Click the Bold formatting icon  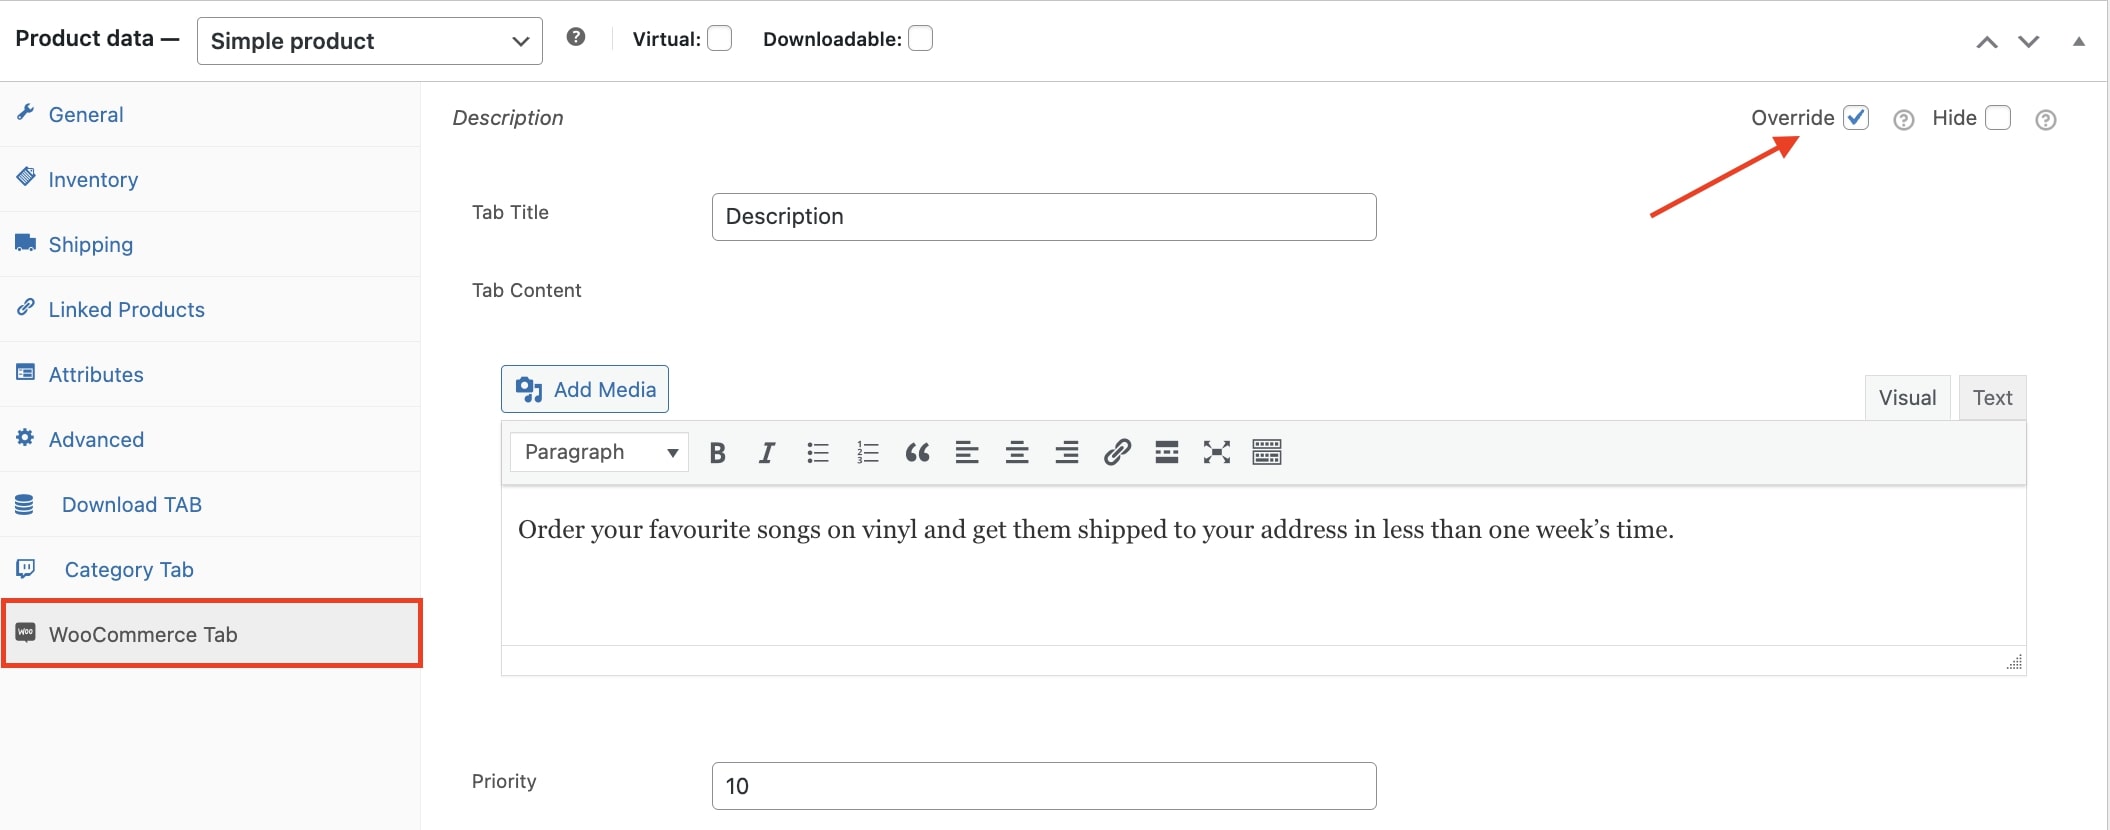pos(717,453)
